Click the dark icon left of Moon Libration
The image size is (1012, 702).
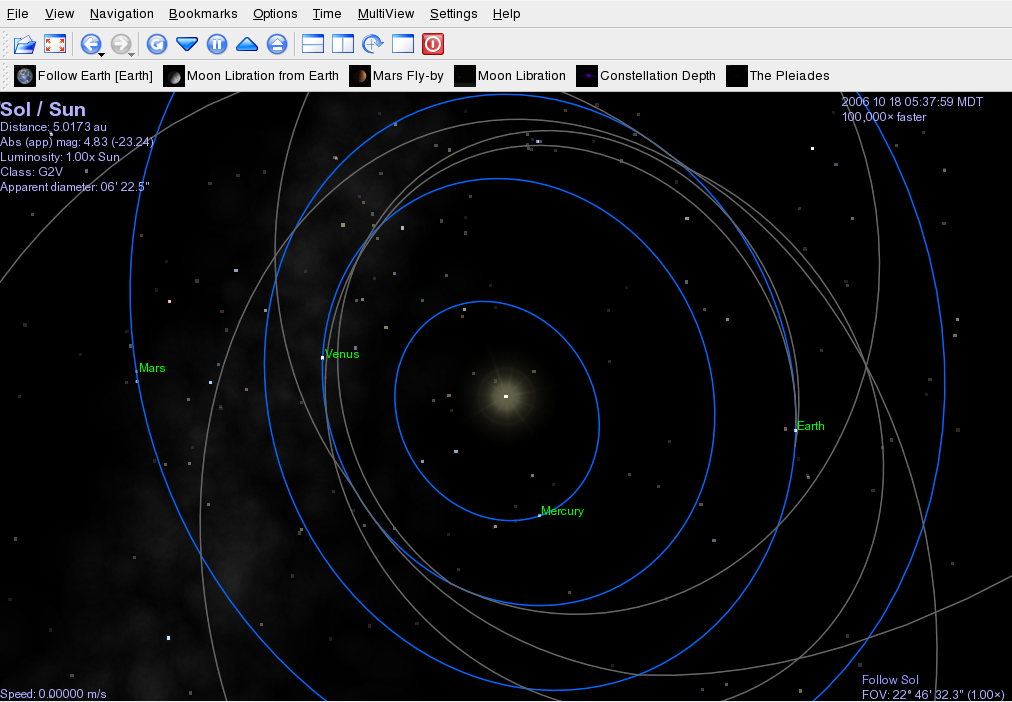pos(465,76)
